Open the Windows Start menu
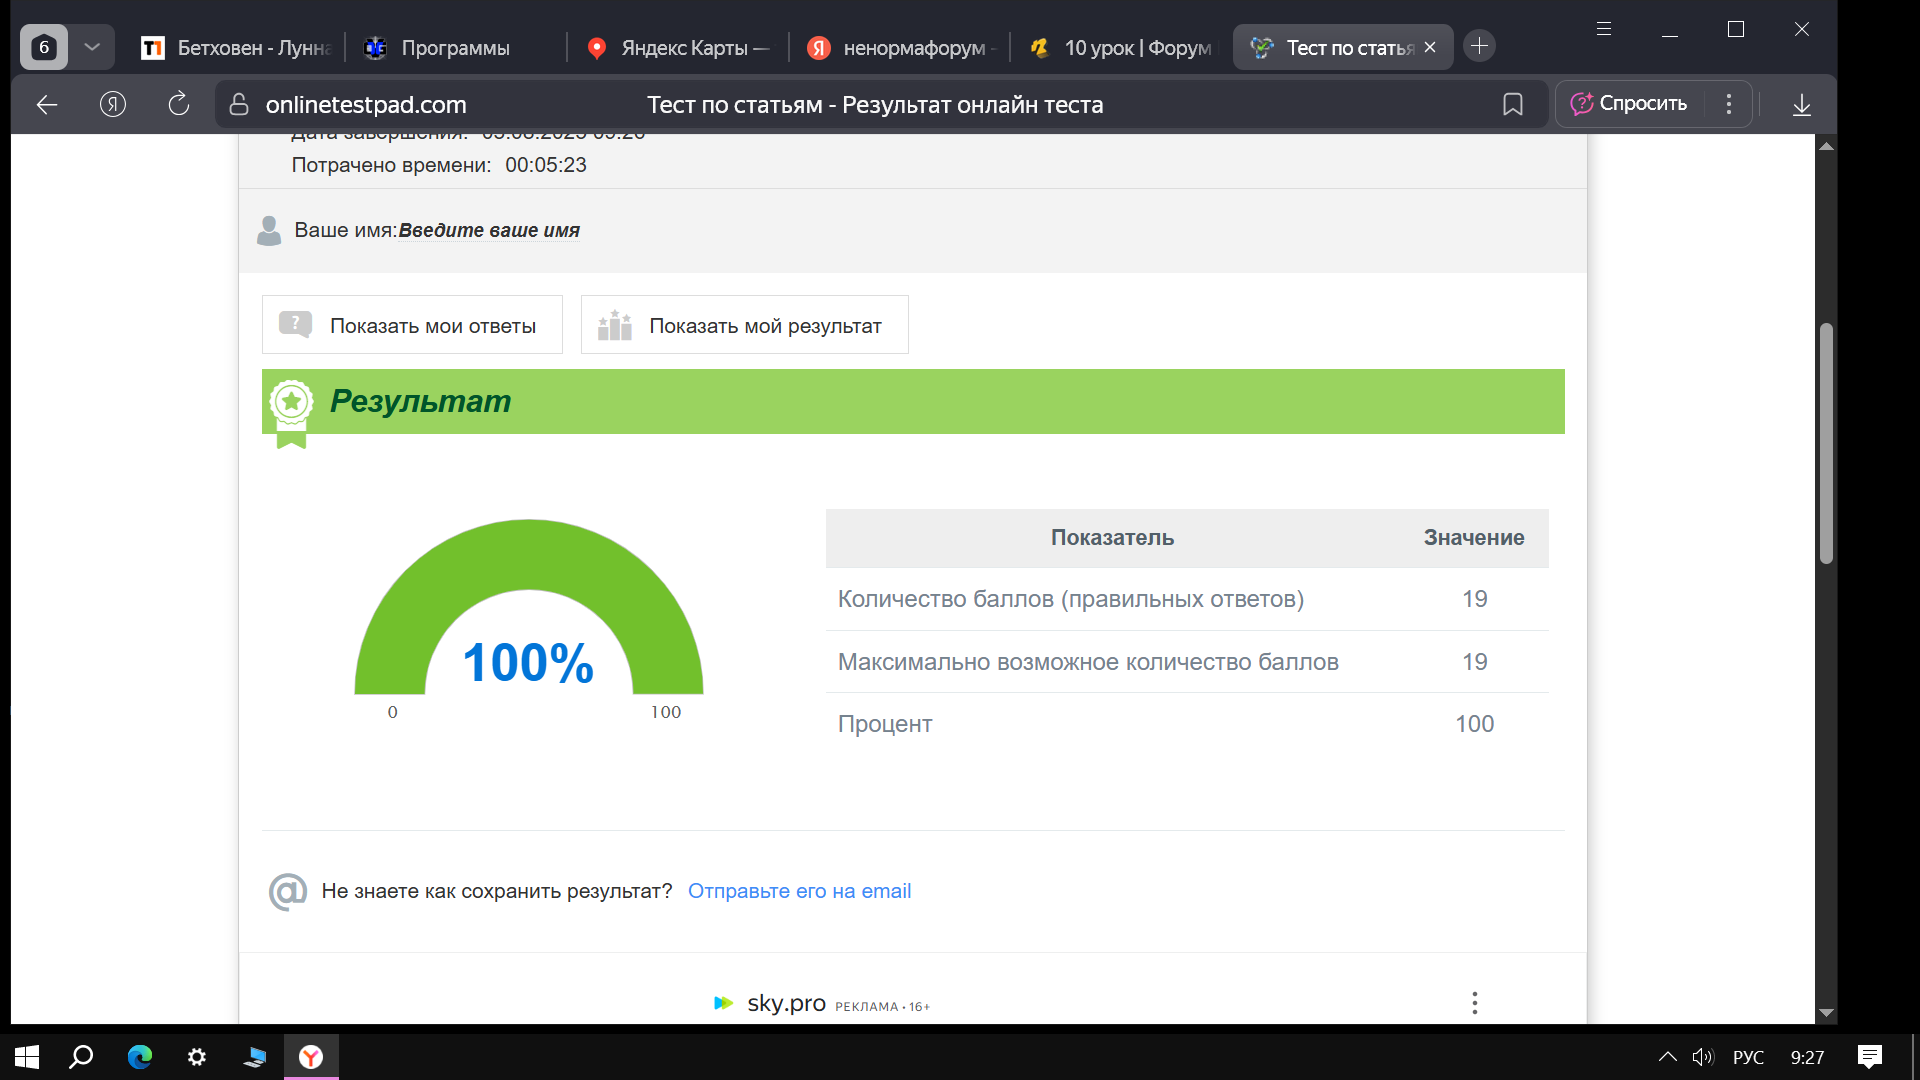Viewport: 1920px width, 1080px height. click(27, 1057)
